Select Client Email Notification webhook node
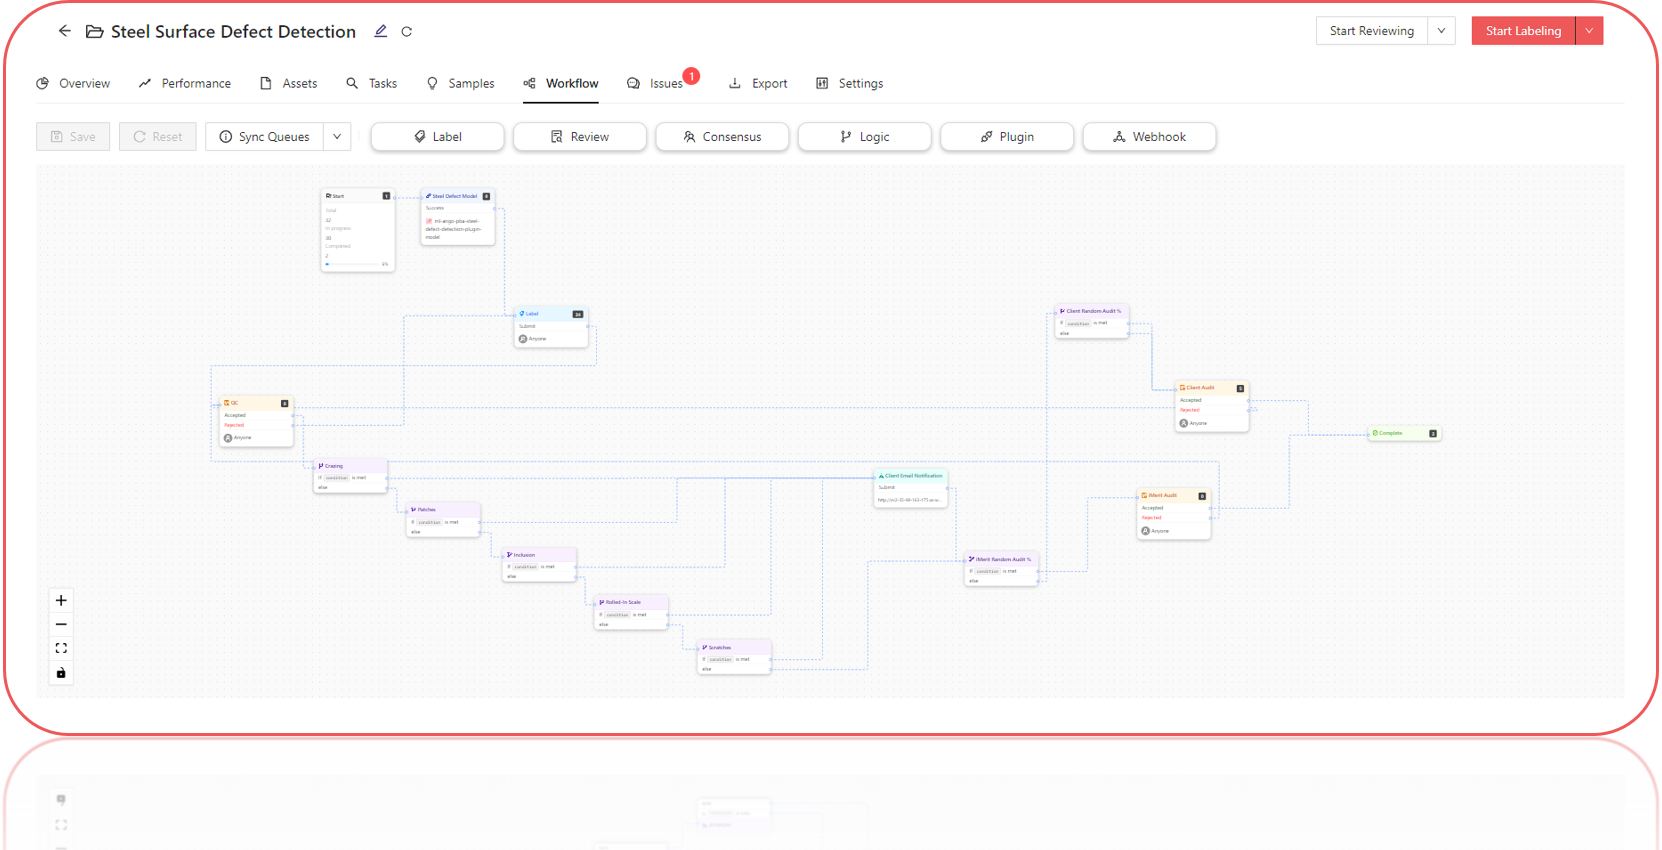Screen dimensions: 1662x850 click(x=911, y=489)
